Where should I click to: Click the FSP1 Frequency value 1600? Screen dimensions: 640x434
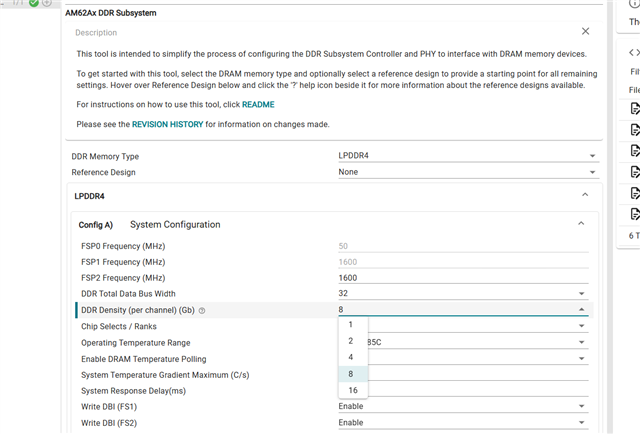[x=348, y=262]
